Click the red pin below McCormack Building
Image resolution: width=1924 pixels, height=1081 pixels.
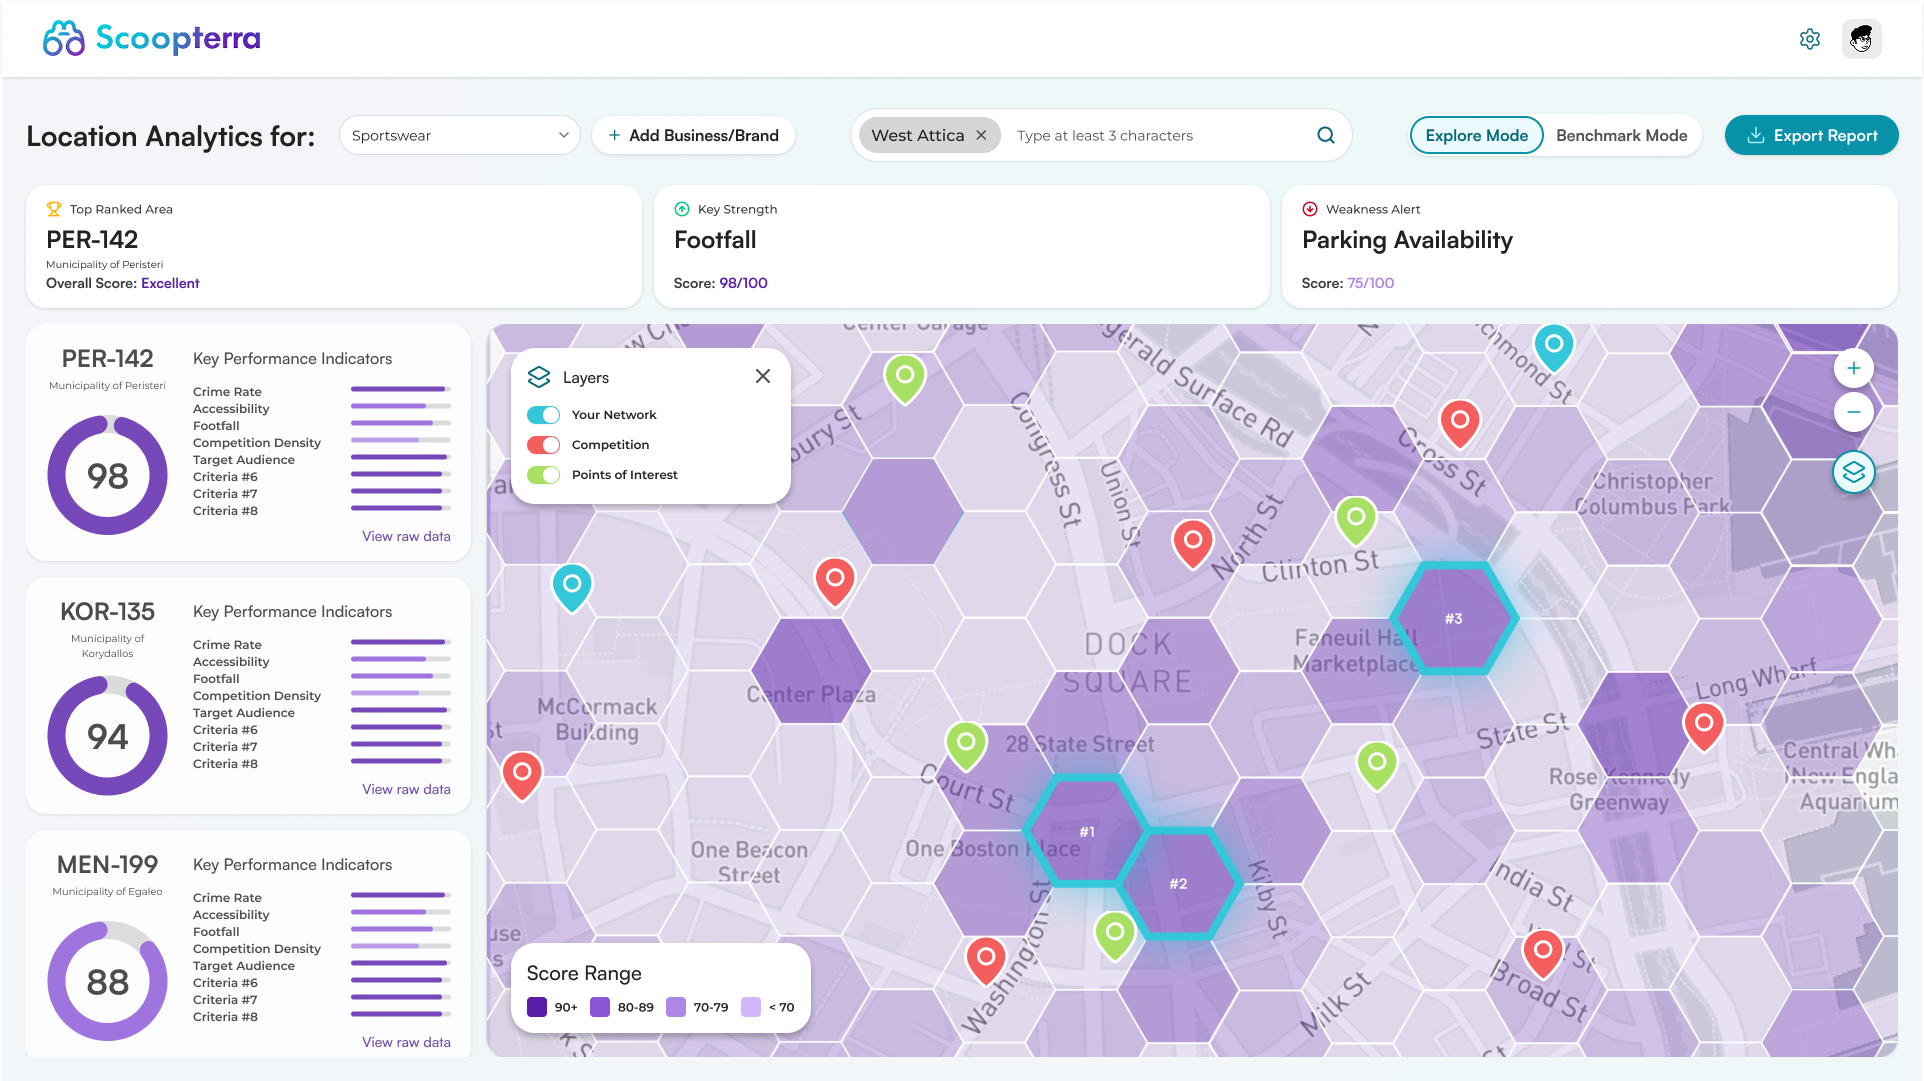click(x=522, y=777)
